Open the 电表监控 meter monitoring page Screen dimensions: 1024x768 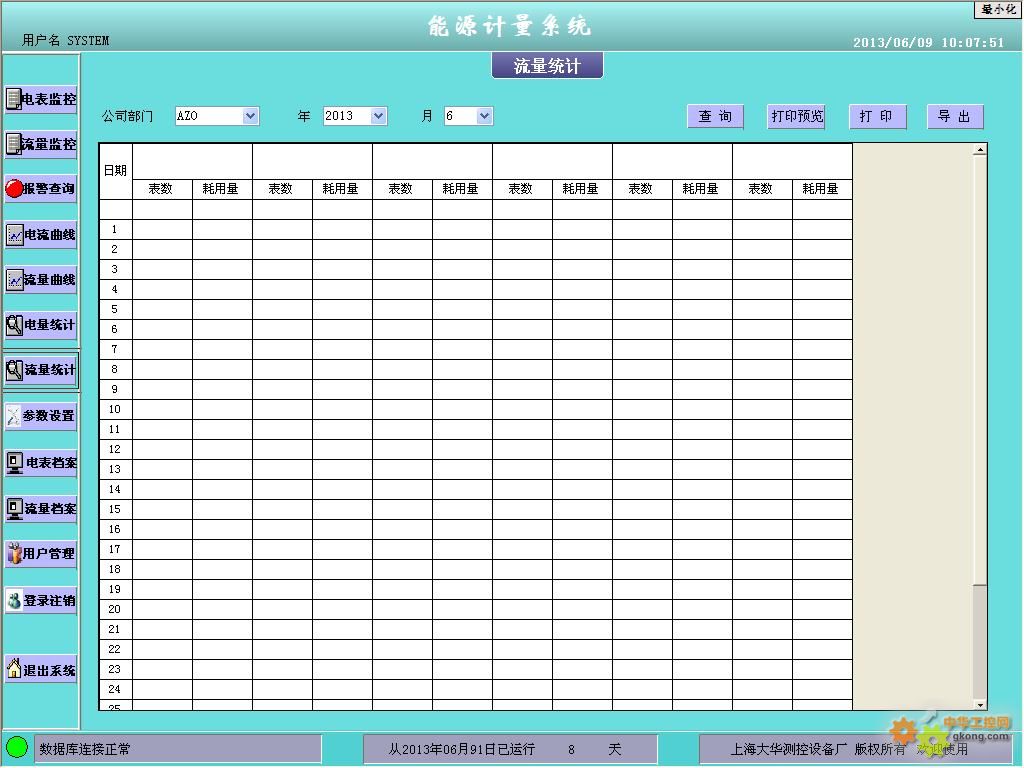(x=41, y=99)
